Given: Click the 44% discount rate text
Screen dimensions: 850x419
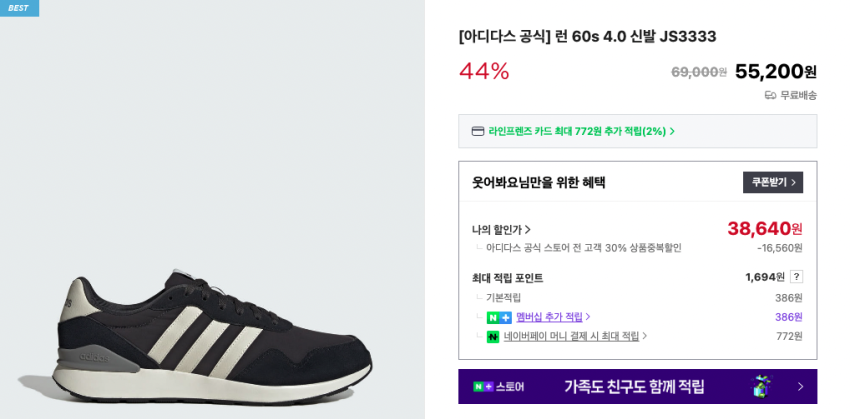Looking at the screenshot, I should pyautogui.click(x=484, y=71).
